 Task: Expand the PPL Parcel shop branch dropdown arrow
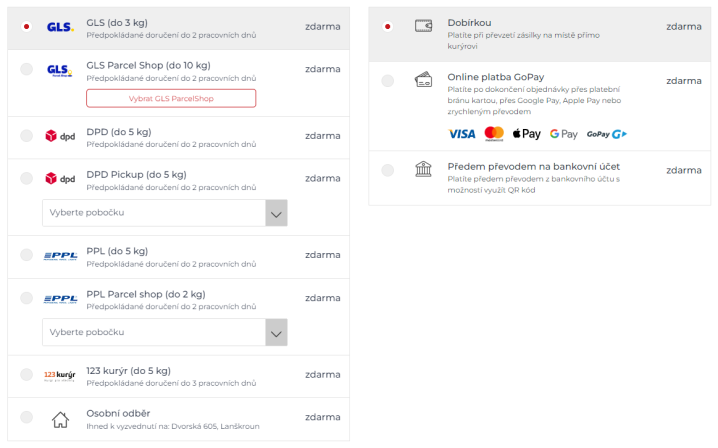click(x=276, y=333)
